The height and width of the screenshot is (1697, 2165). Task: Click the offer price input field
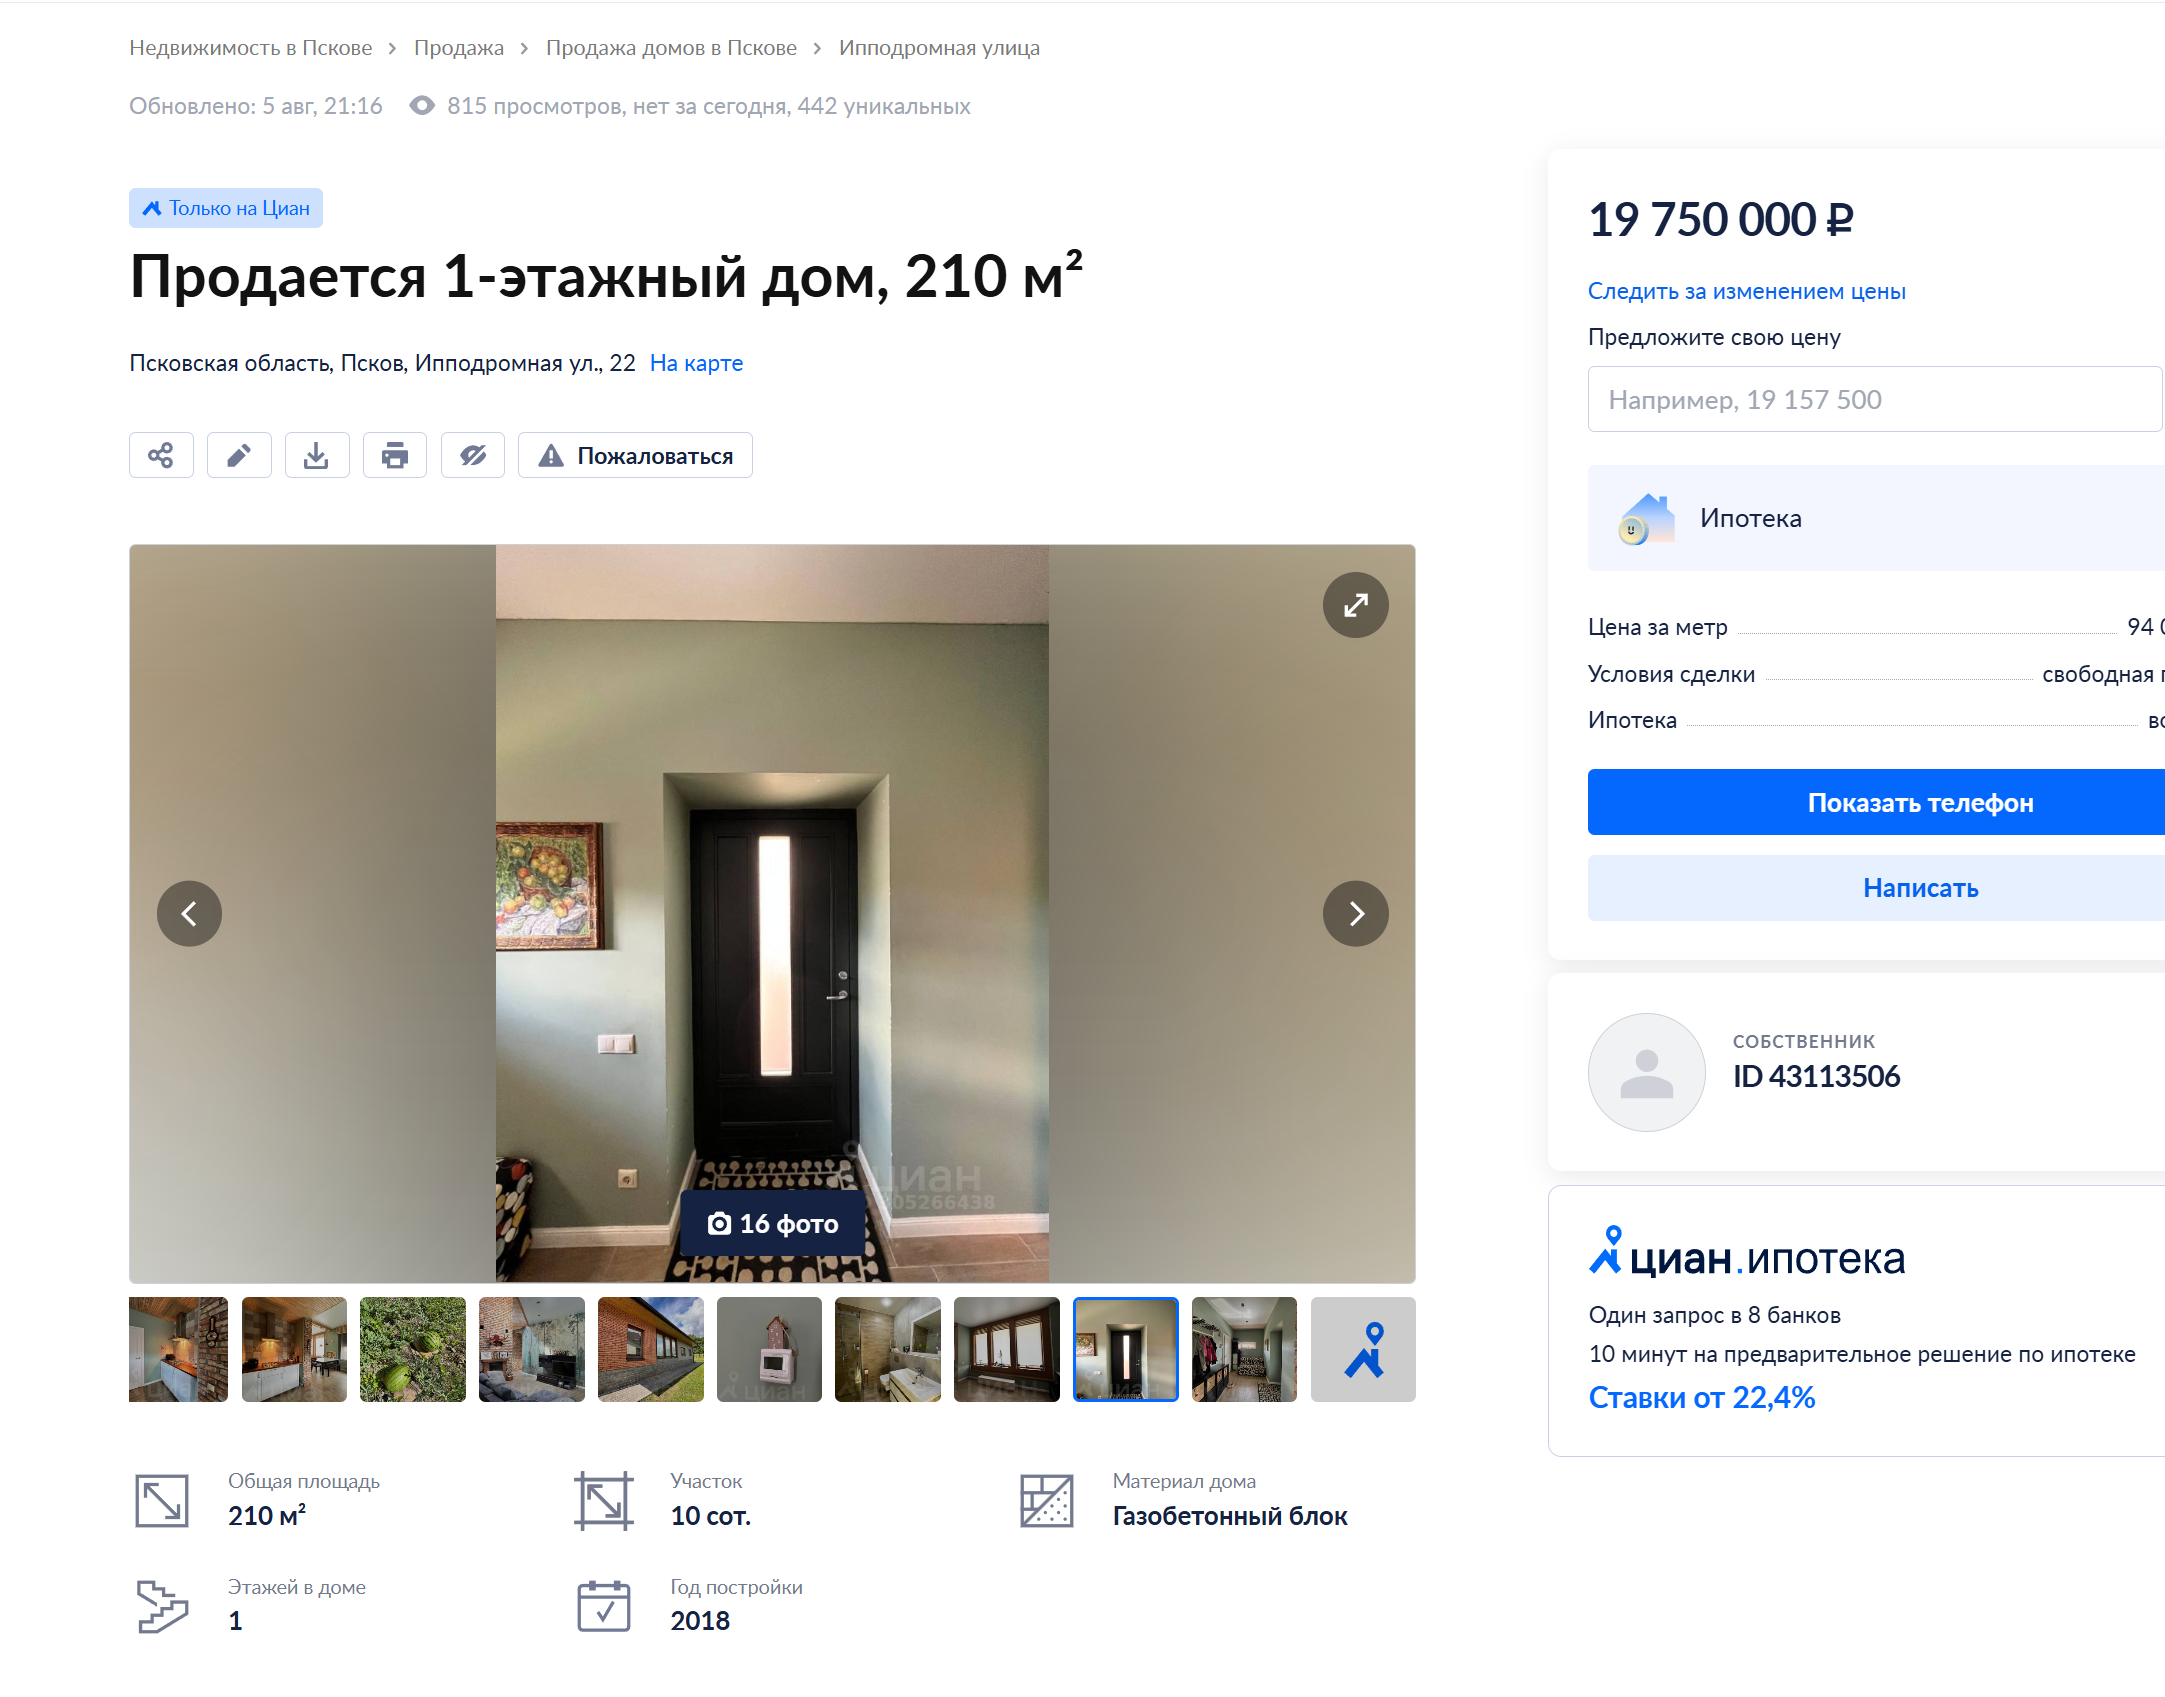[1876, 399]
